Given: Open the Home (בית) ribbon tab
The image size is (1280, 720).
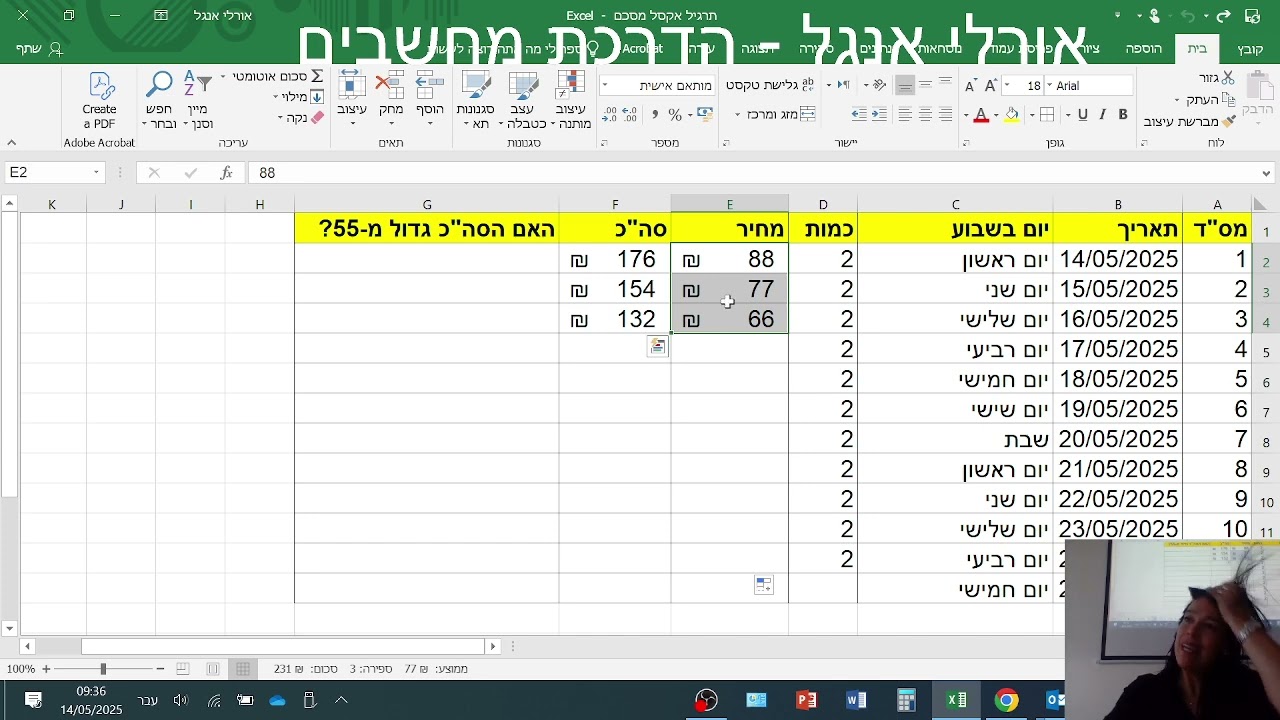Looking at the screenshot, I should 1196,49.
